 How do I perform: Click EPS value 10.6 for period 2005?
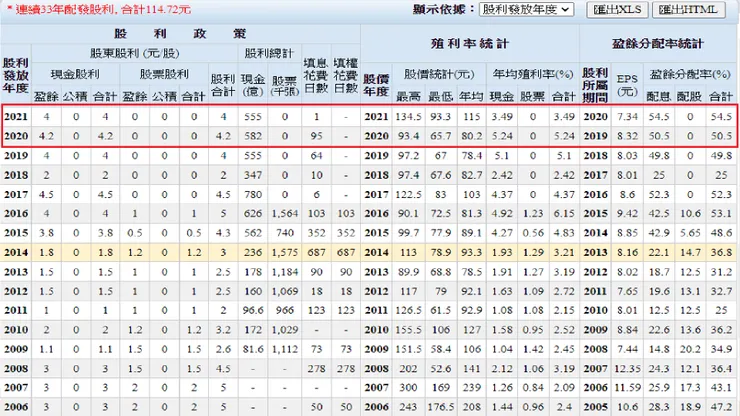tap(627, 407)
